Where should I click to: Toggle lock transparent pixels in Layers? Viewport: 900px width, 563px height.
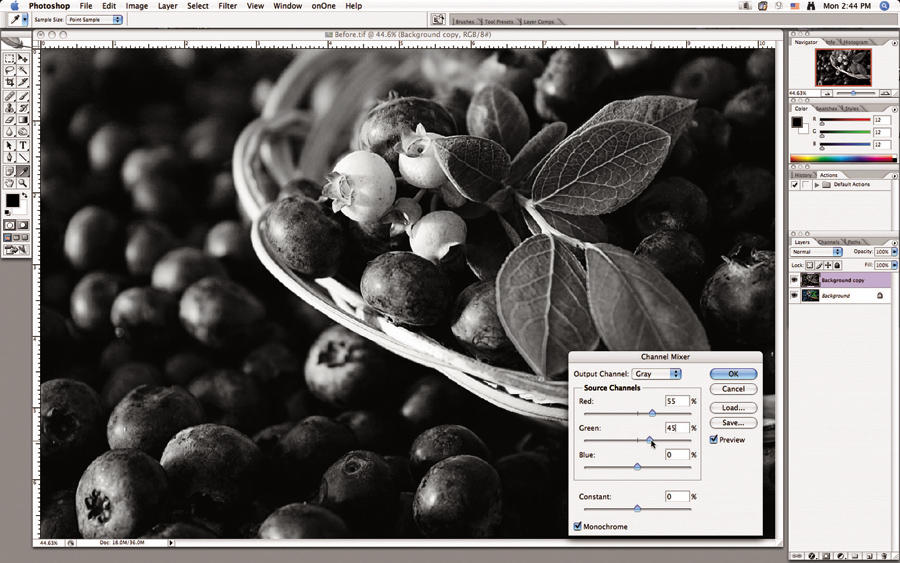tap(810, 265)
